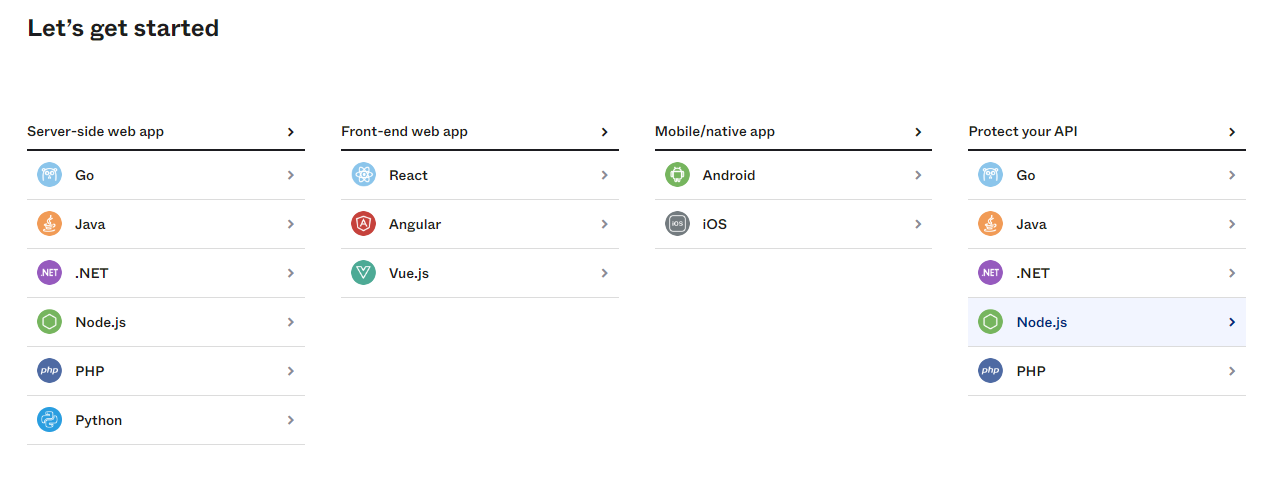Click the Angular shield icon
This screenshot has width=1273, height=477.
click(x=363, y=224)
